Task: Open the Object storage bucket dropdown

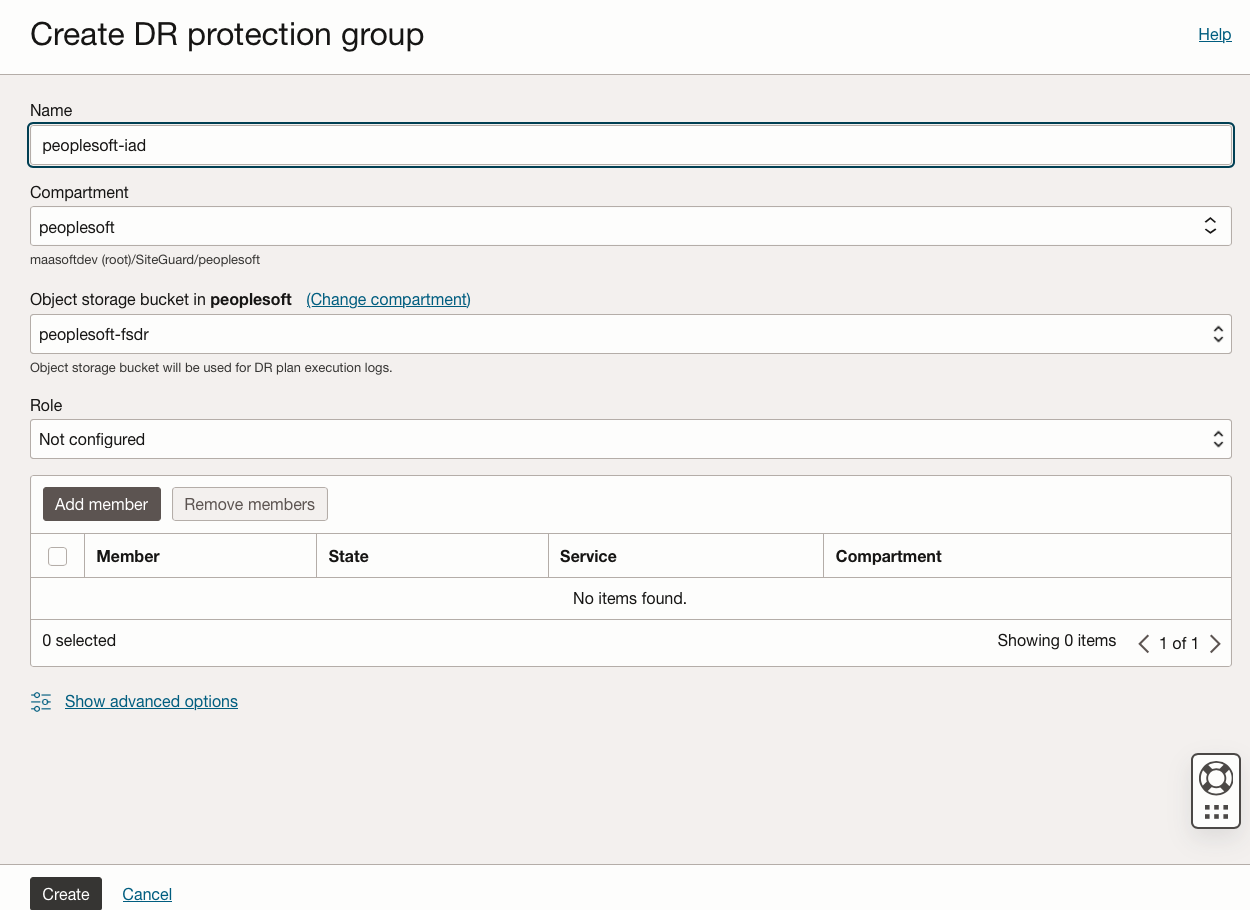Action: pyautogui.click(x=630, y=333)
